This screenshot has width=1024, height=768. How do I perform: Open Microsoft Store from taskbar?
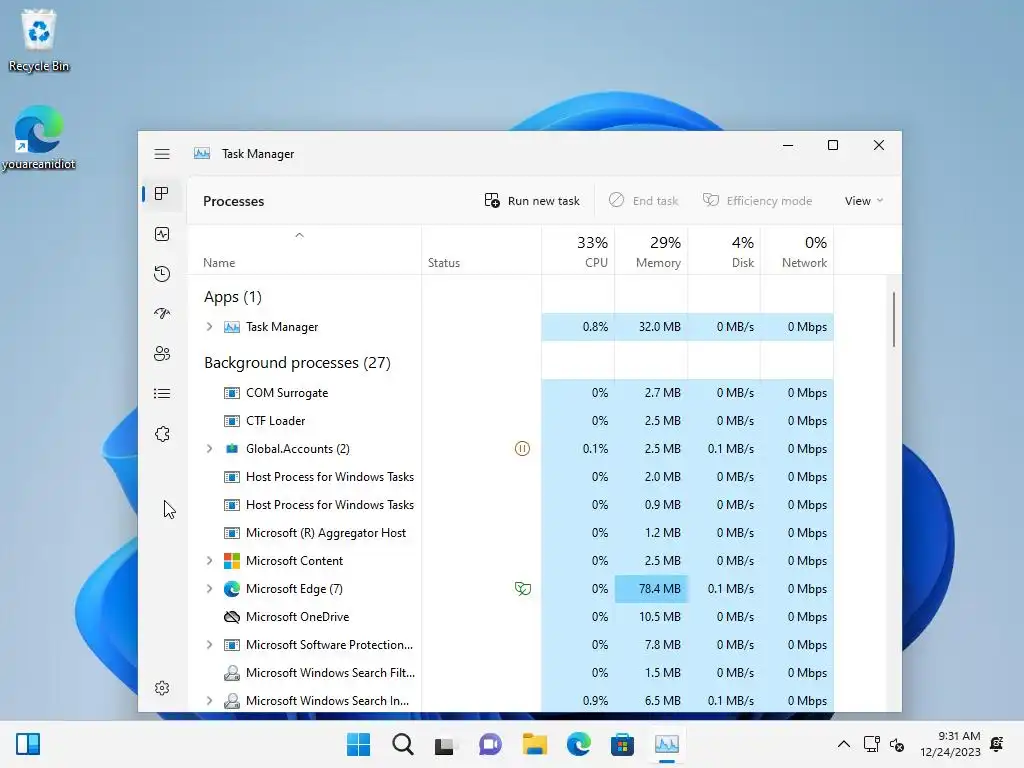tap(622, 744)
